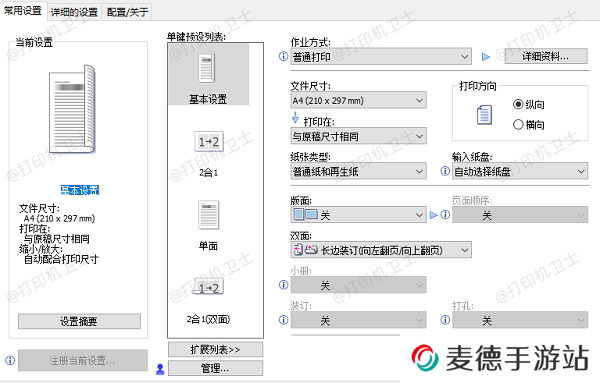Click the 扩展列表>> button
The image size is (600, 383).
(x=215, y=349)
